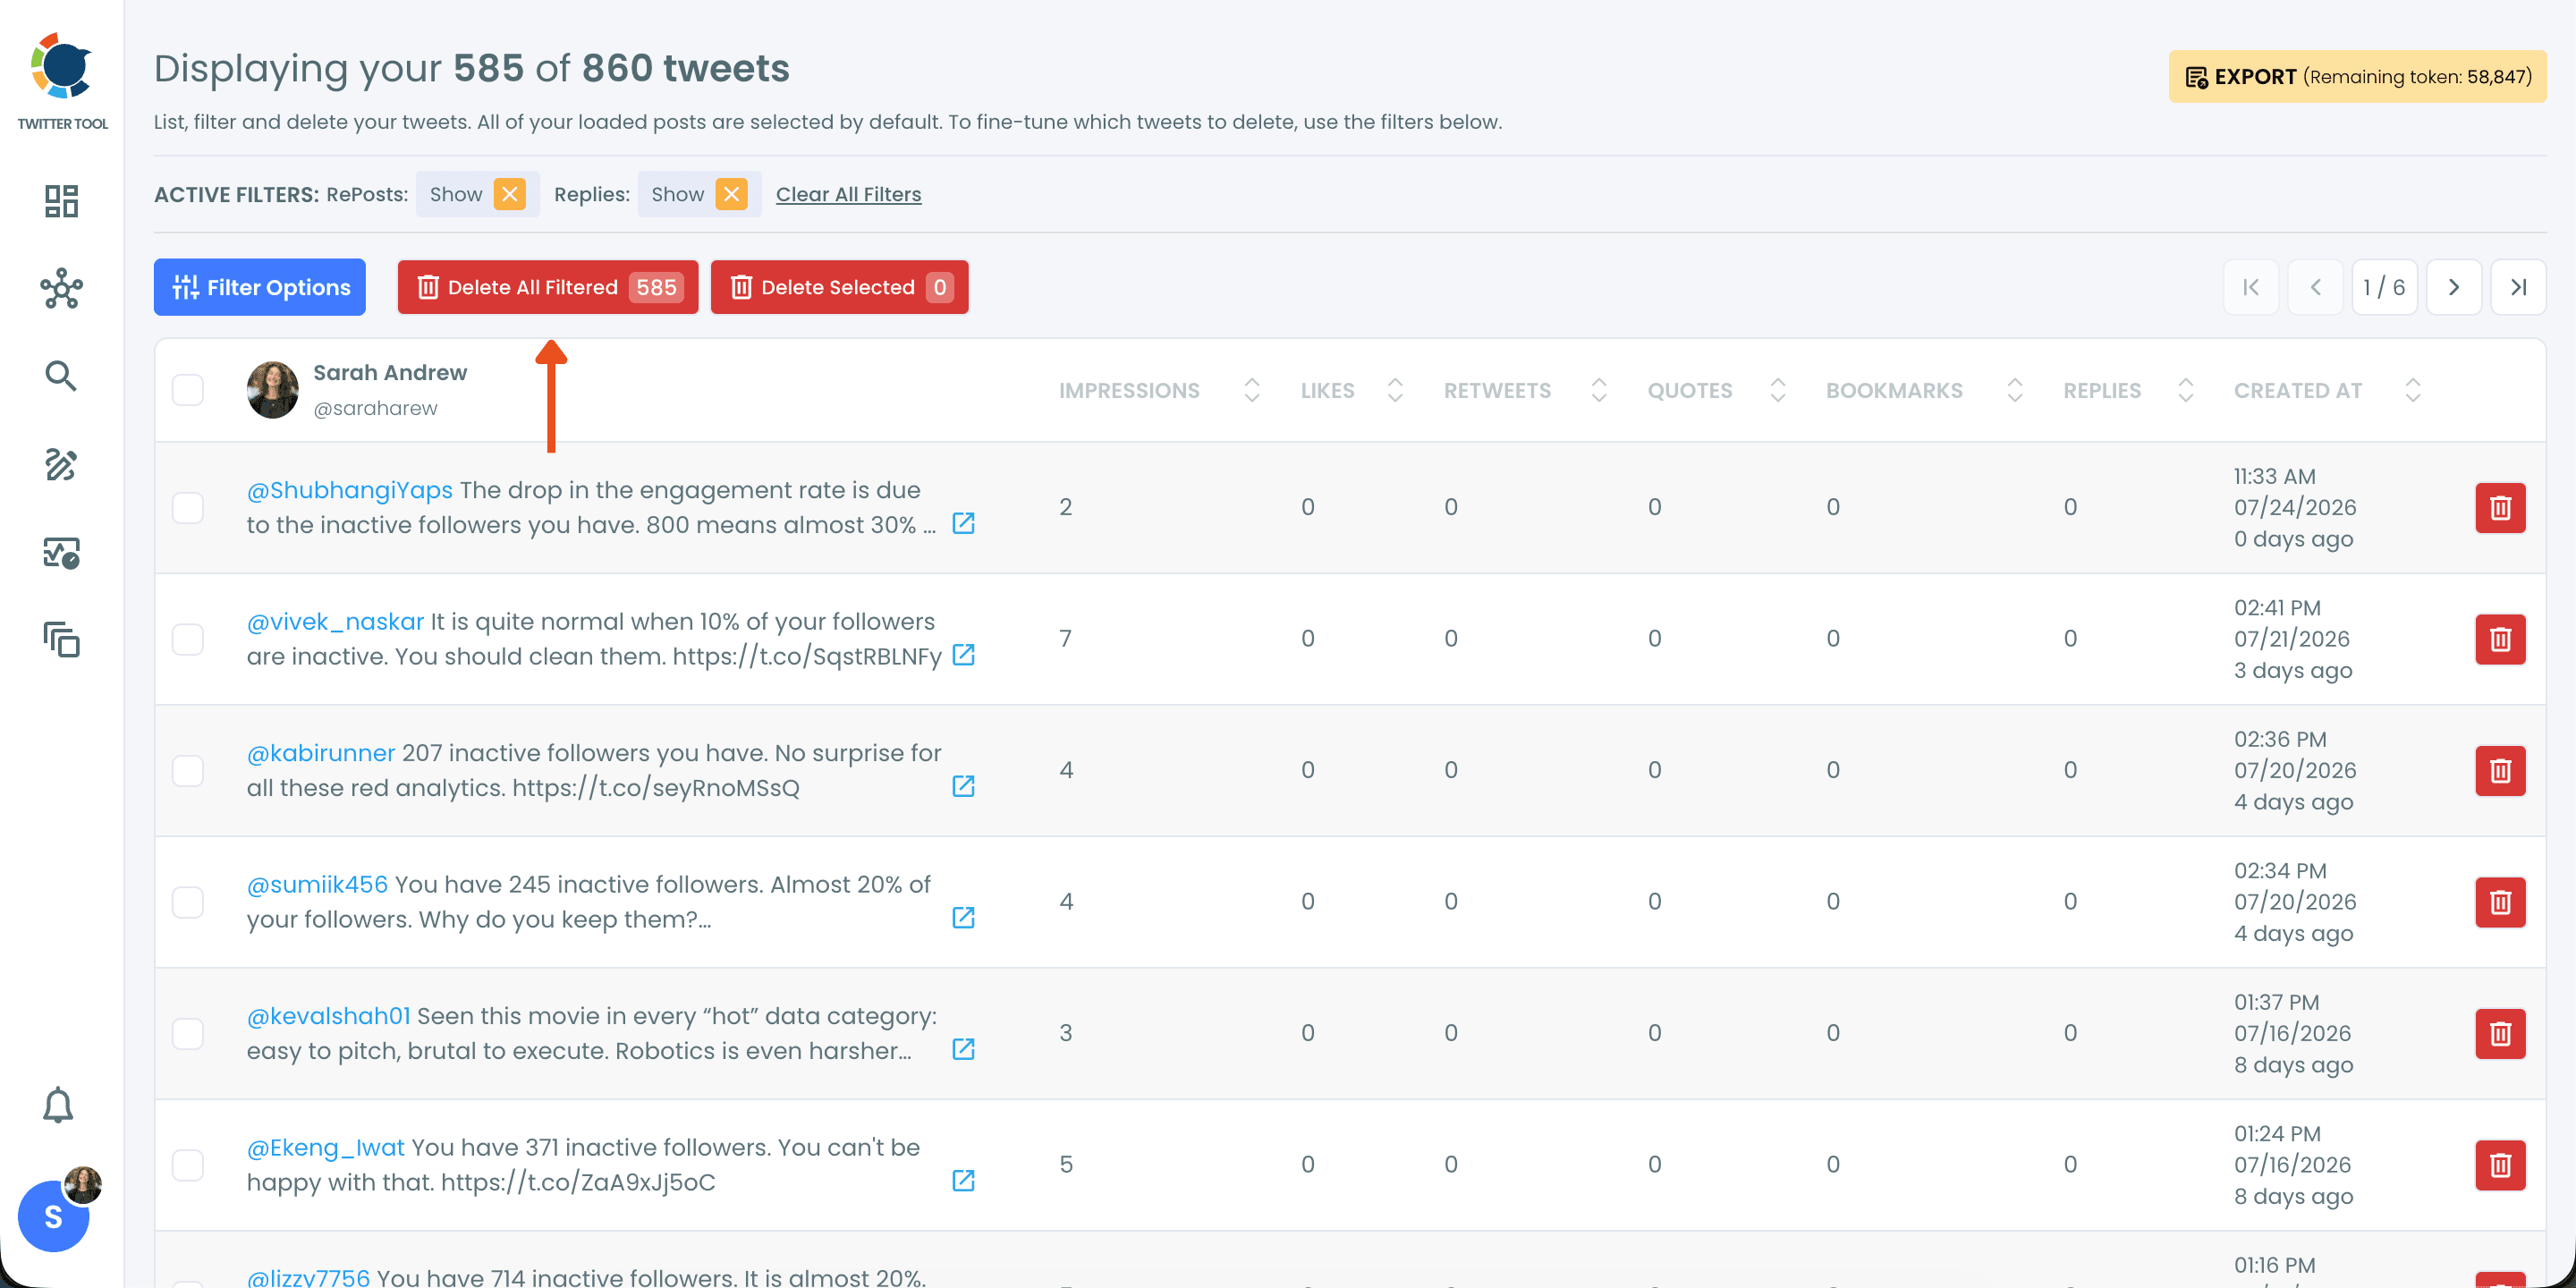Select the @kevalshah01 tweet checkbox

188,1034
